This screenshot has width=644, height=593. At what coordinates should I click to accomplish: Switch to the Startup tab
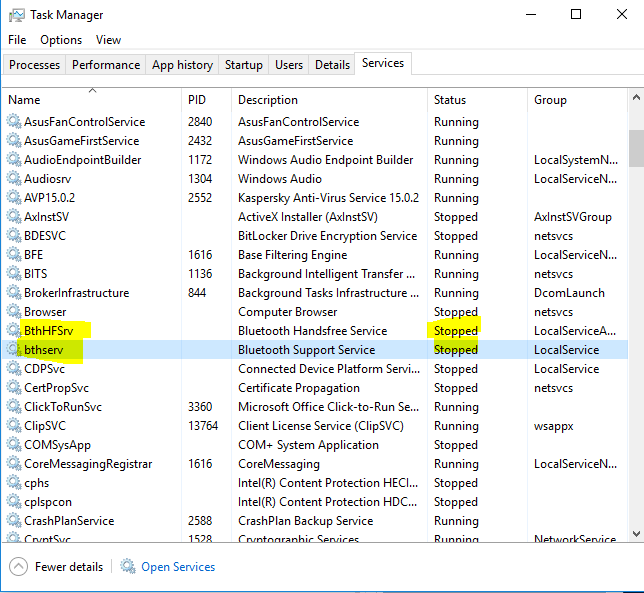[x=244, y=64]
